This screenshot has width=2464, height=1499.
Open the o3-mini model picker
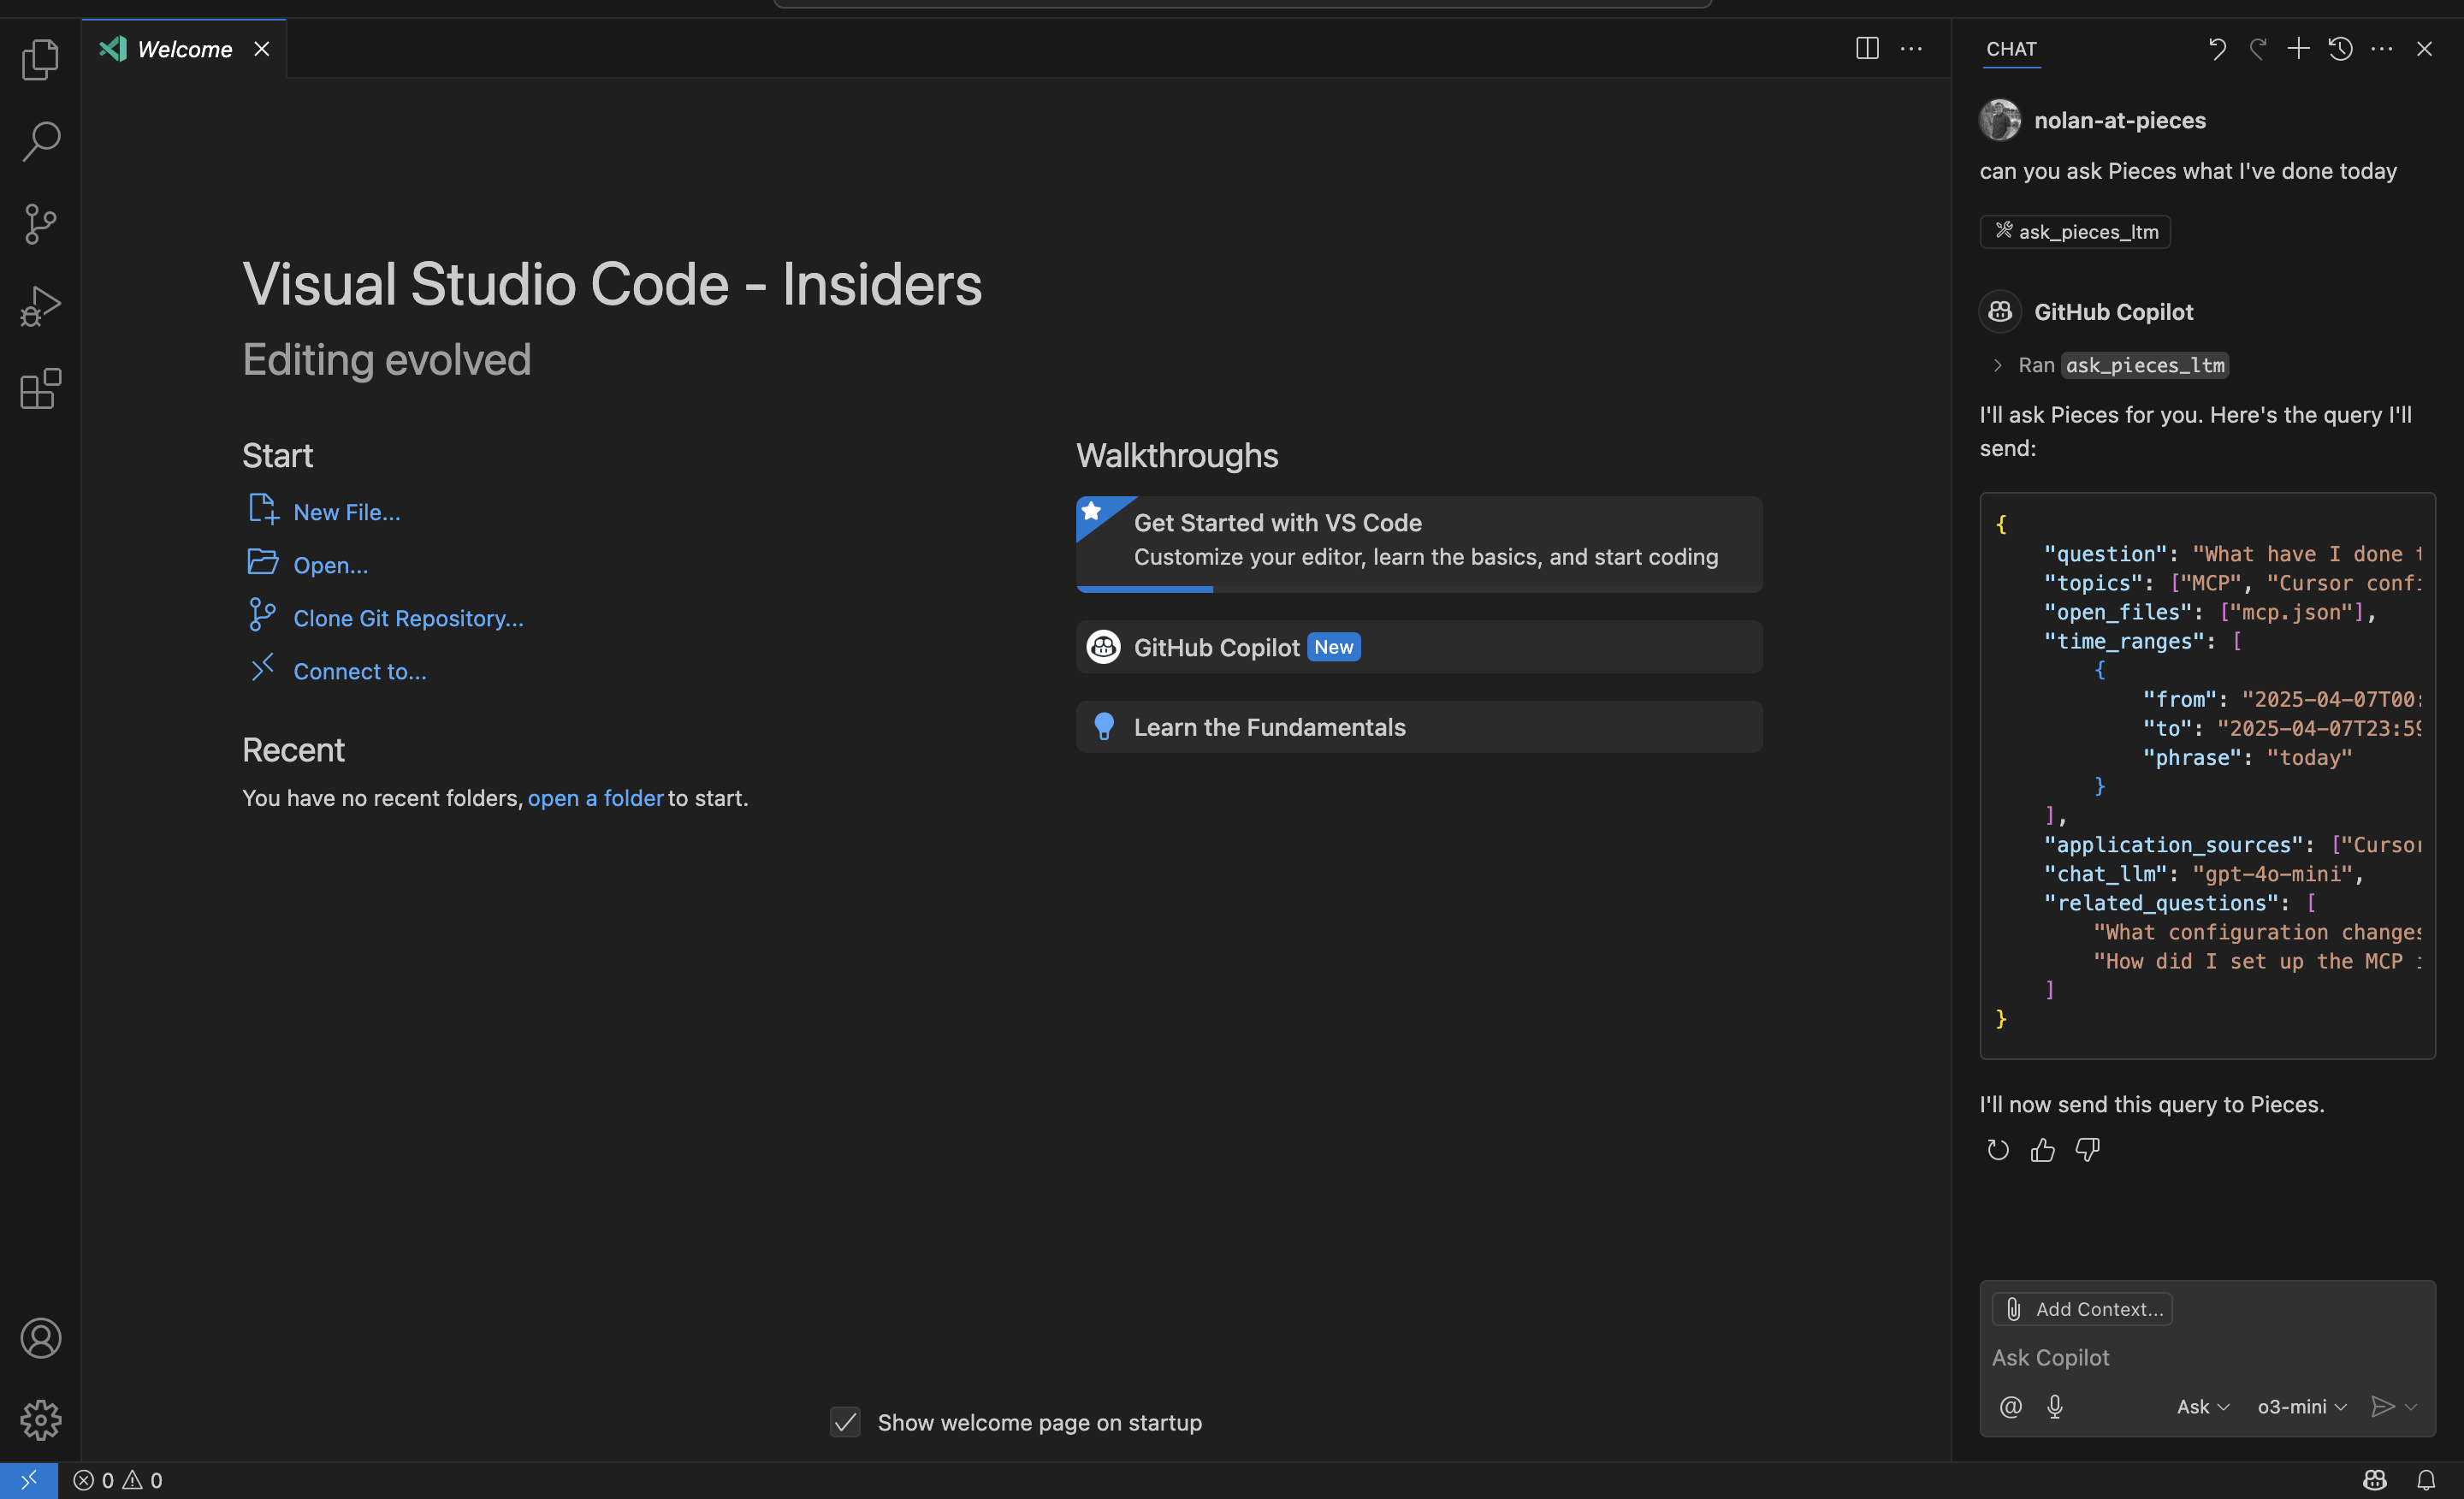(2302, 1407)
